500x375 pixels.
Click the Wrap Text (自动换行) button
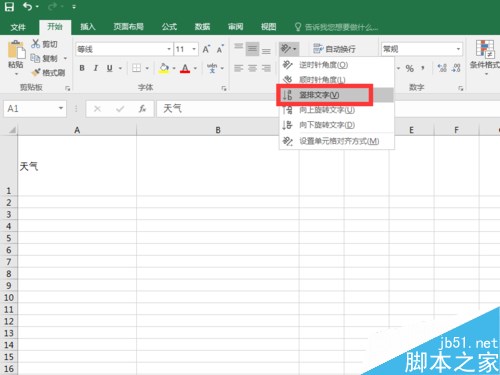334,49
